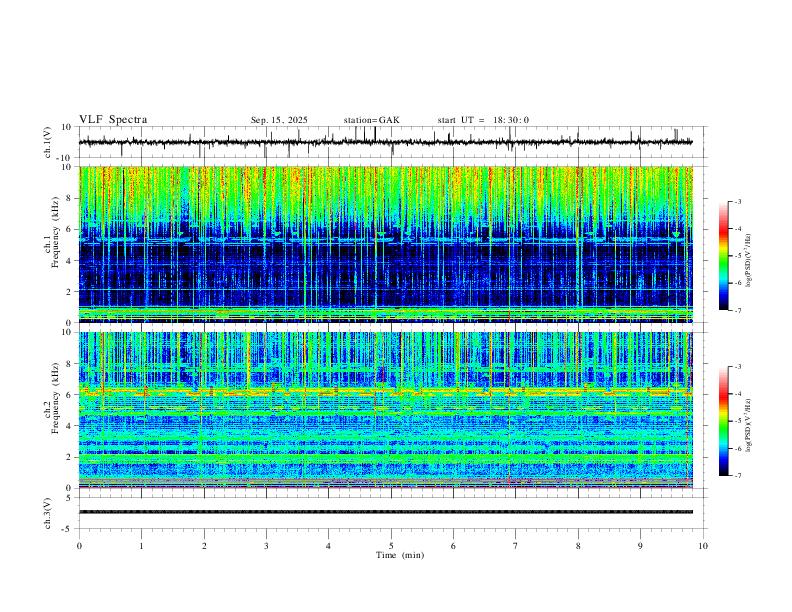The width and height of the screenshot is (792, 612).
Task: Click the "-3" tick on the upper colorbar
Action: point(738,201)
